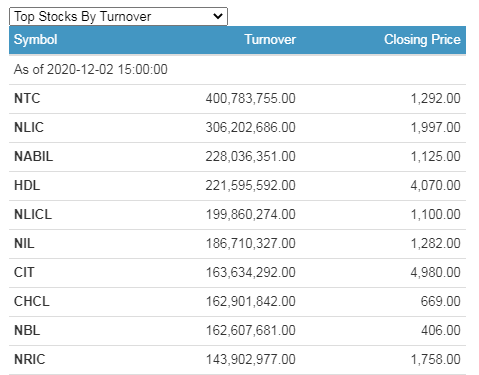Open the NTC stock symbol

(27, 99)
